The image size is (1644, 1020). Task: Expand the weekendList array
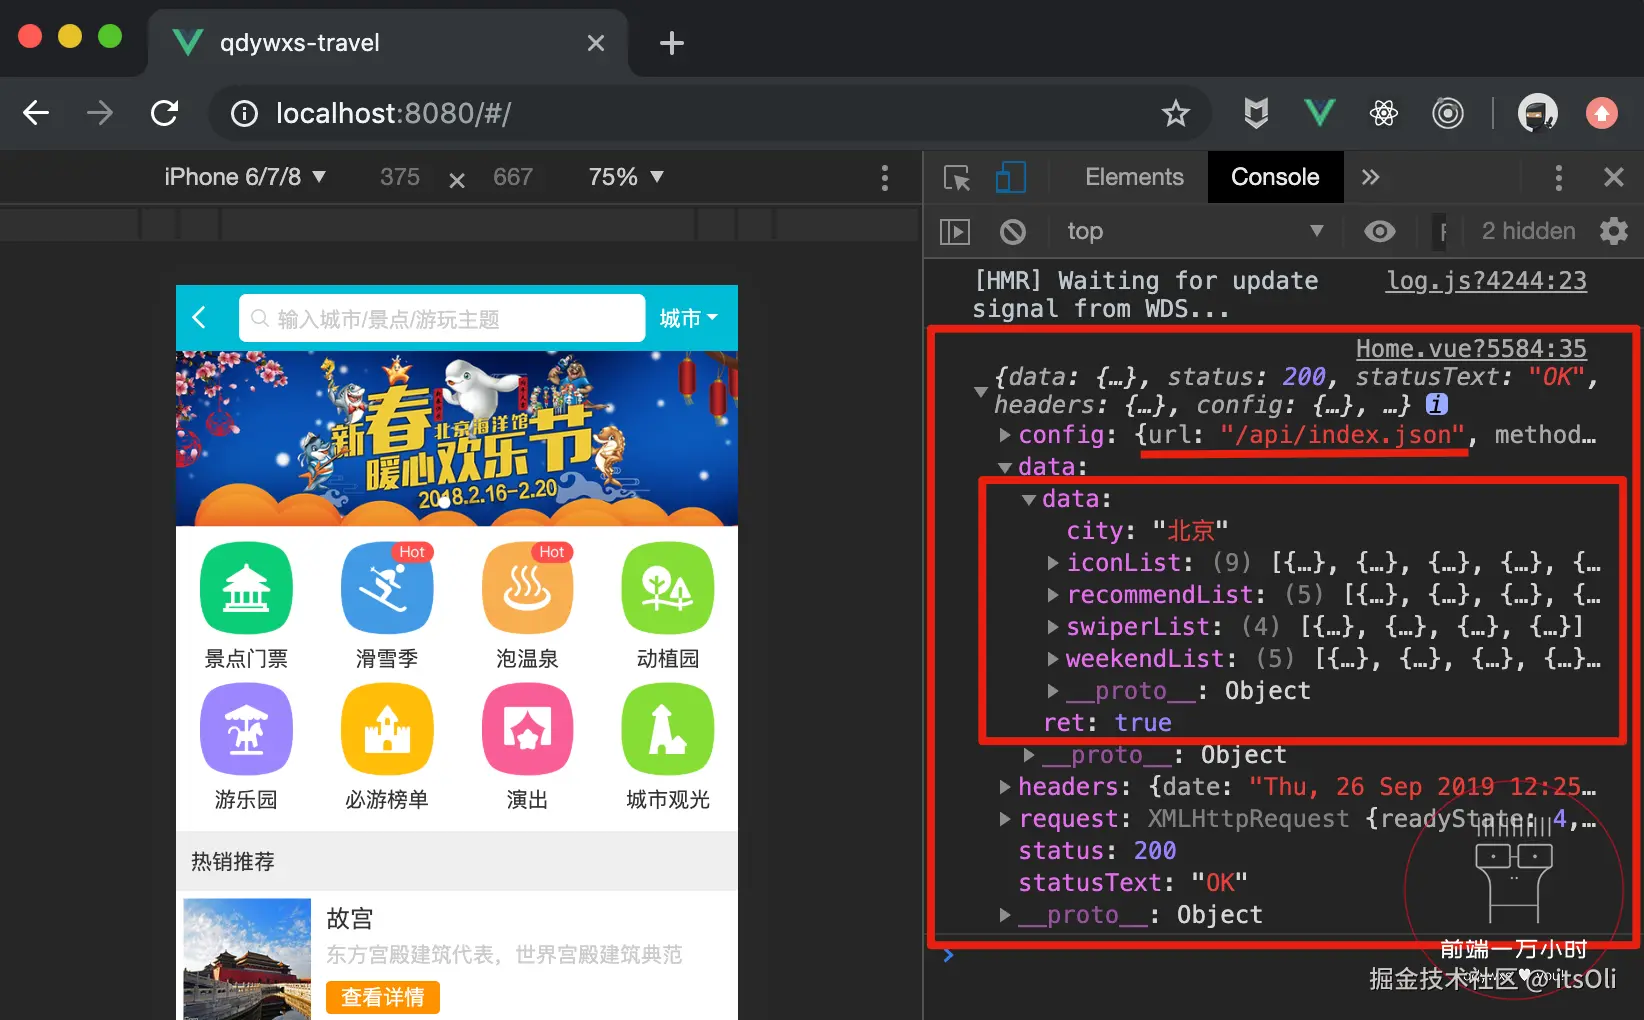pos(1053,659)
